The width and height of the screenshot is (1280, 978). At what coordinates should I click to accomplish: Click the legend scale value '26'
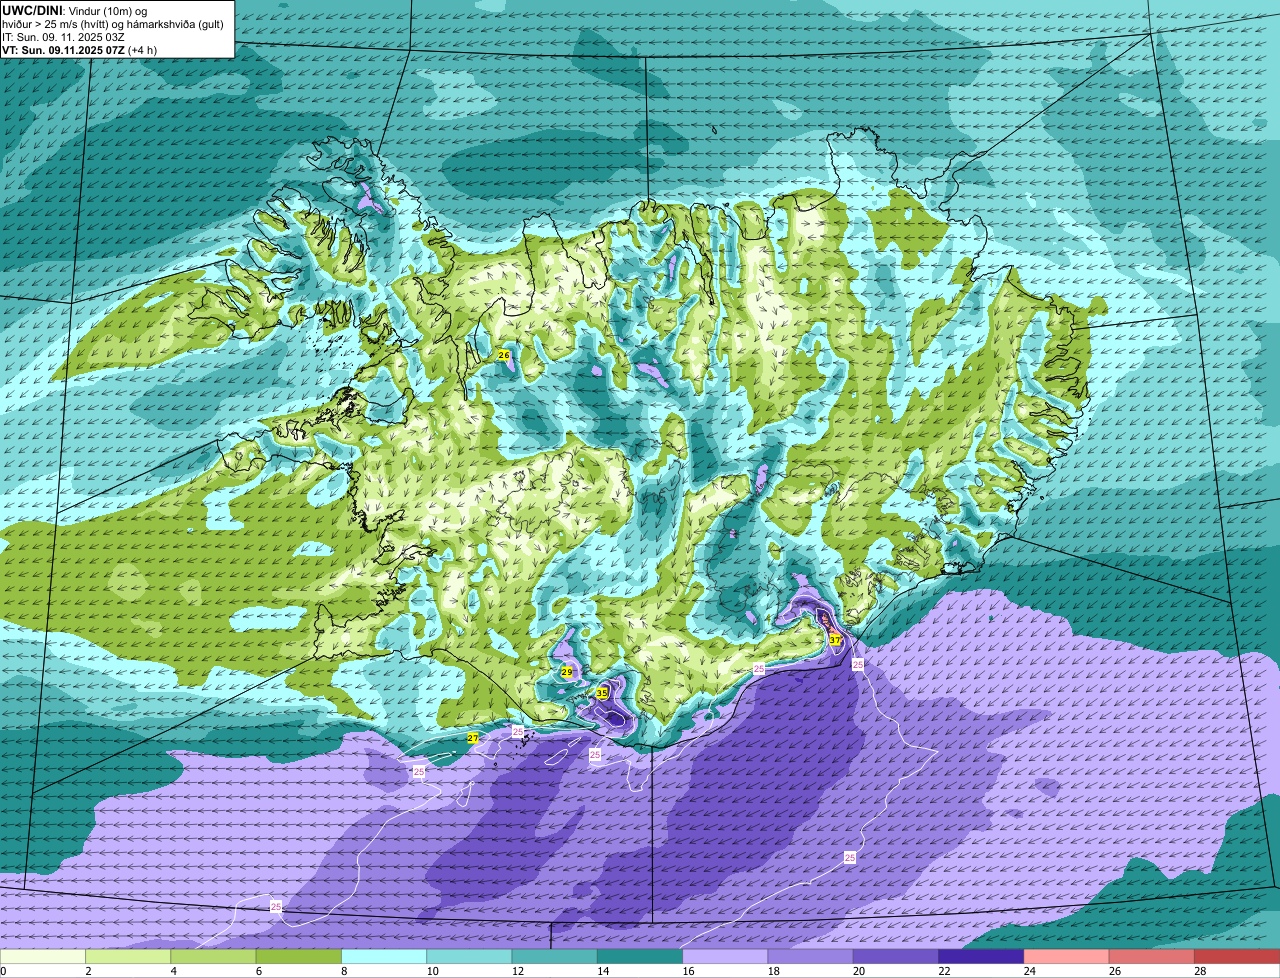pos(1115,971)
